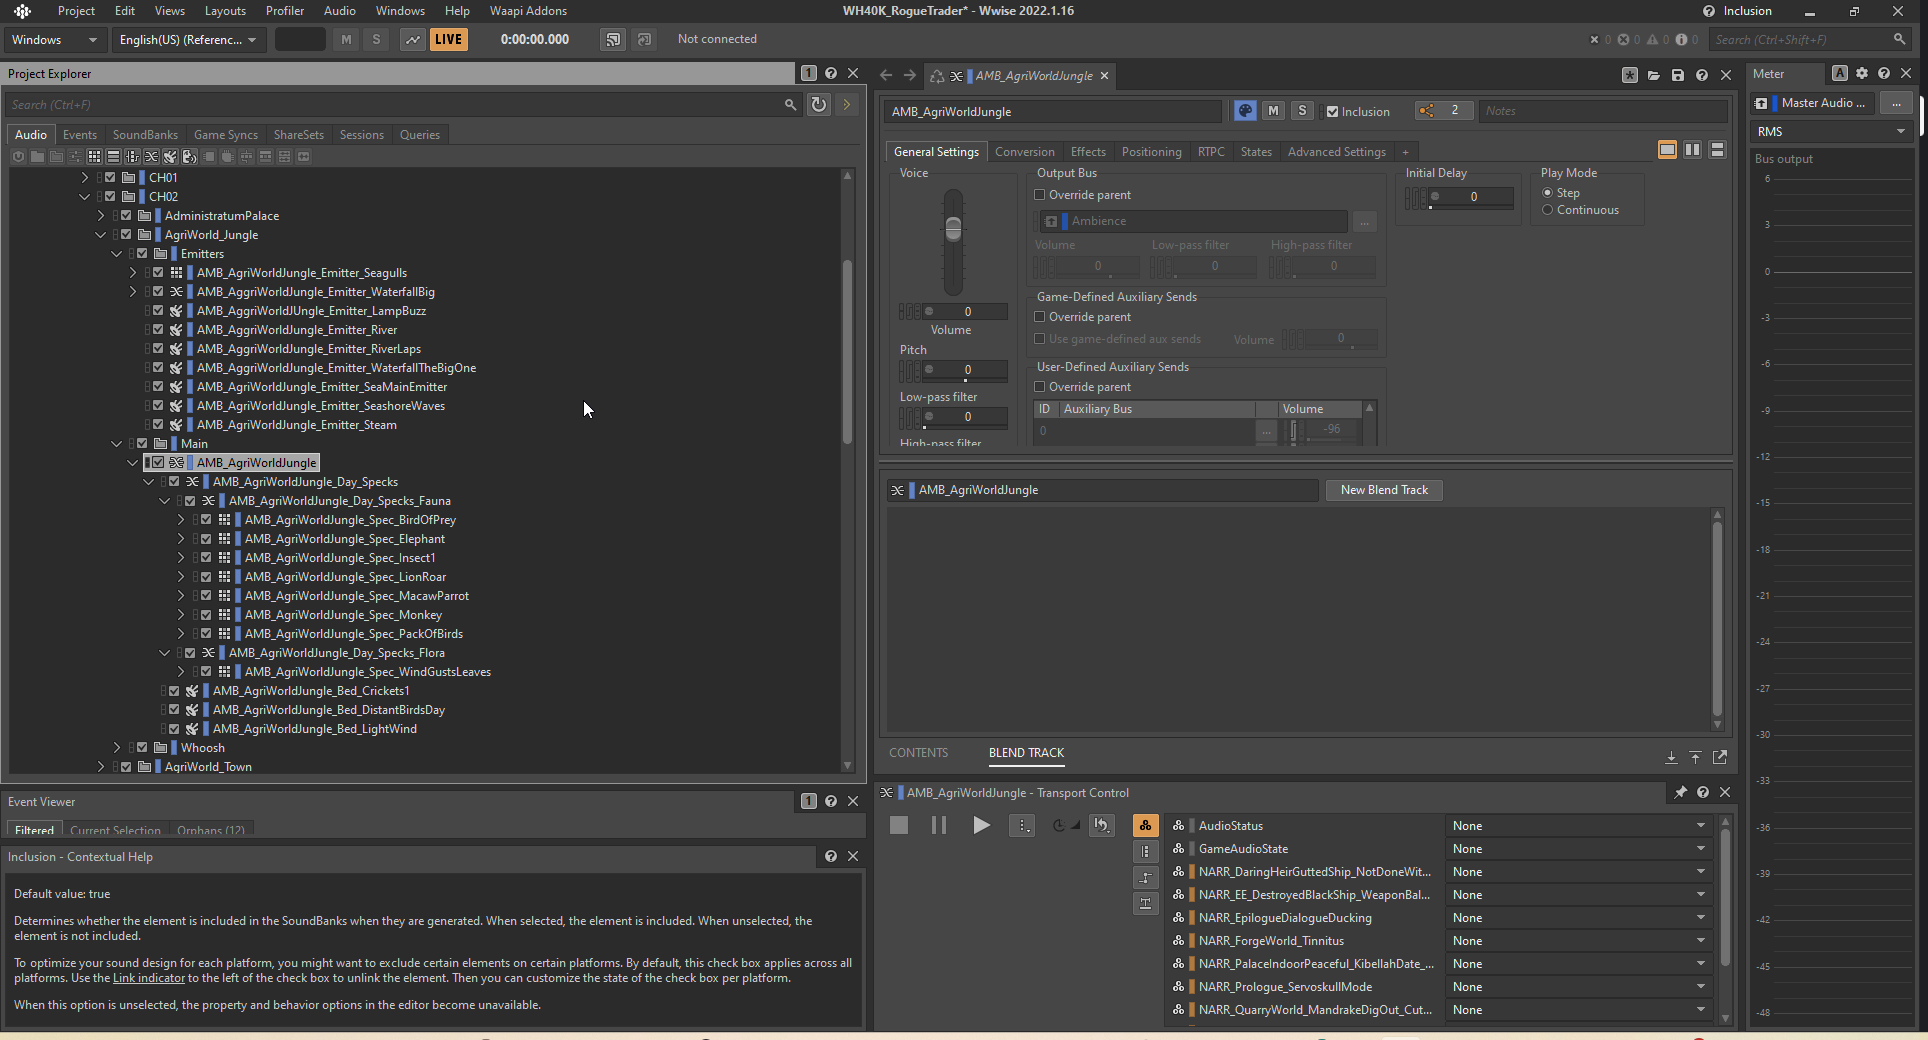Open the RMS meter type dropdown

coord(1831,131)
